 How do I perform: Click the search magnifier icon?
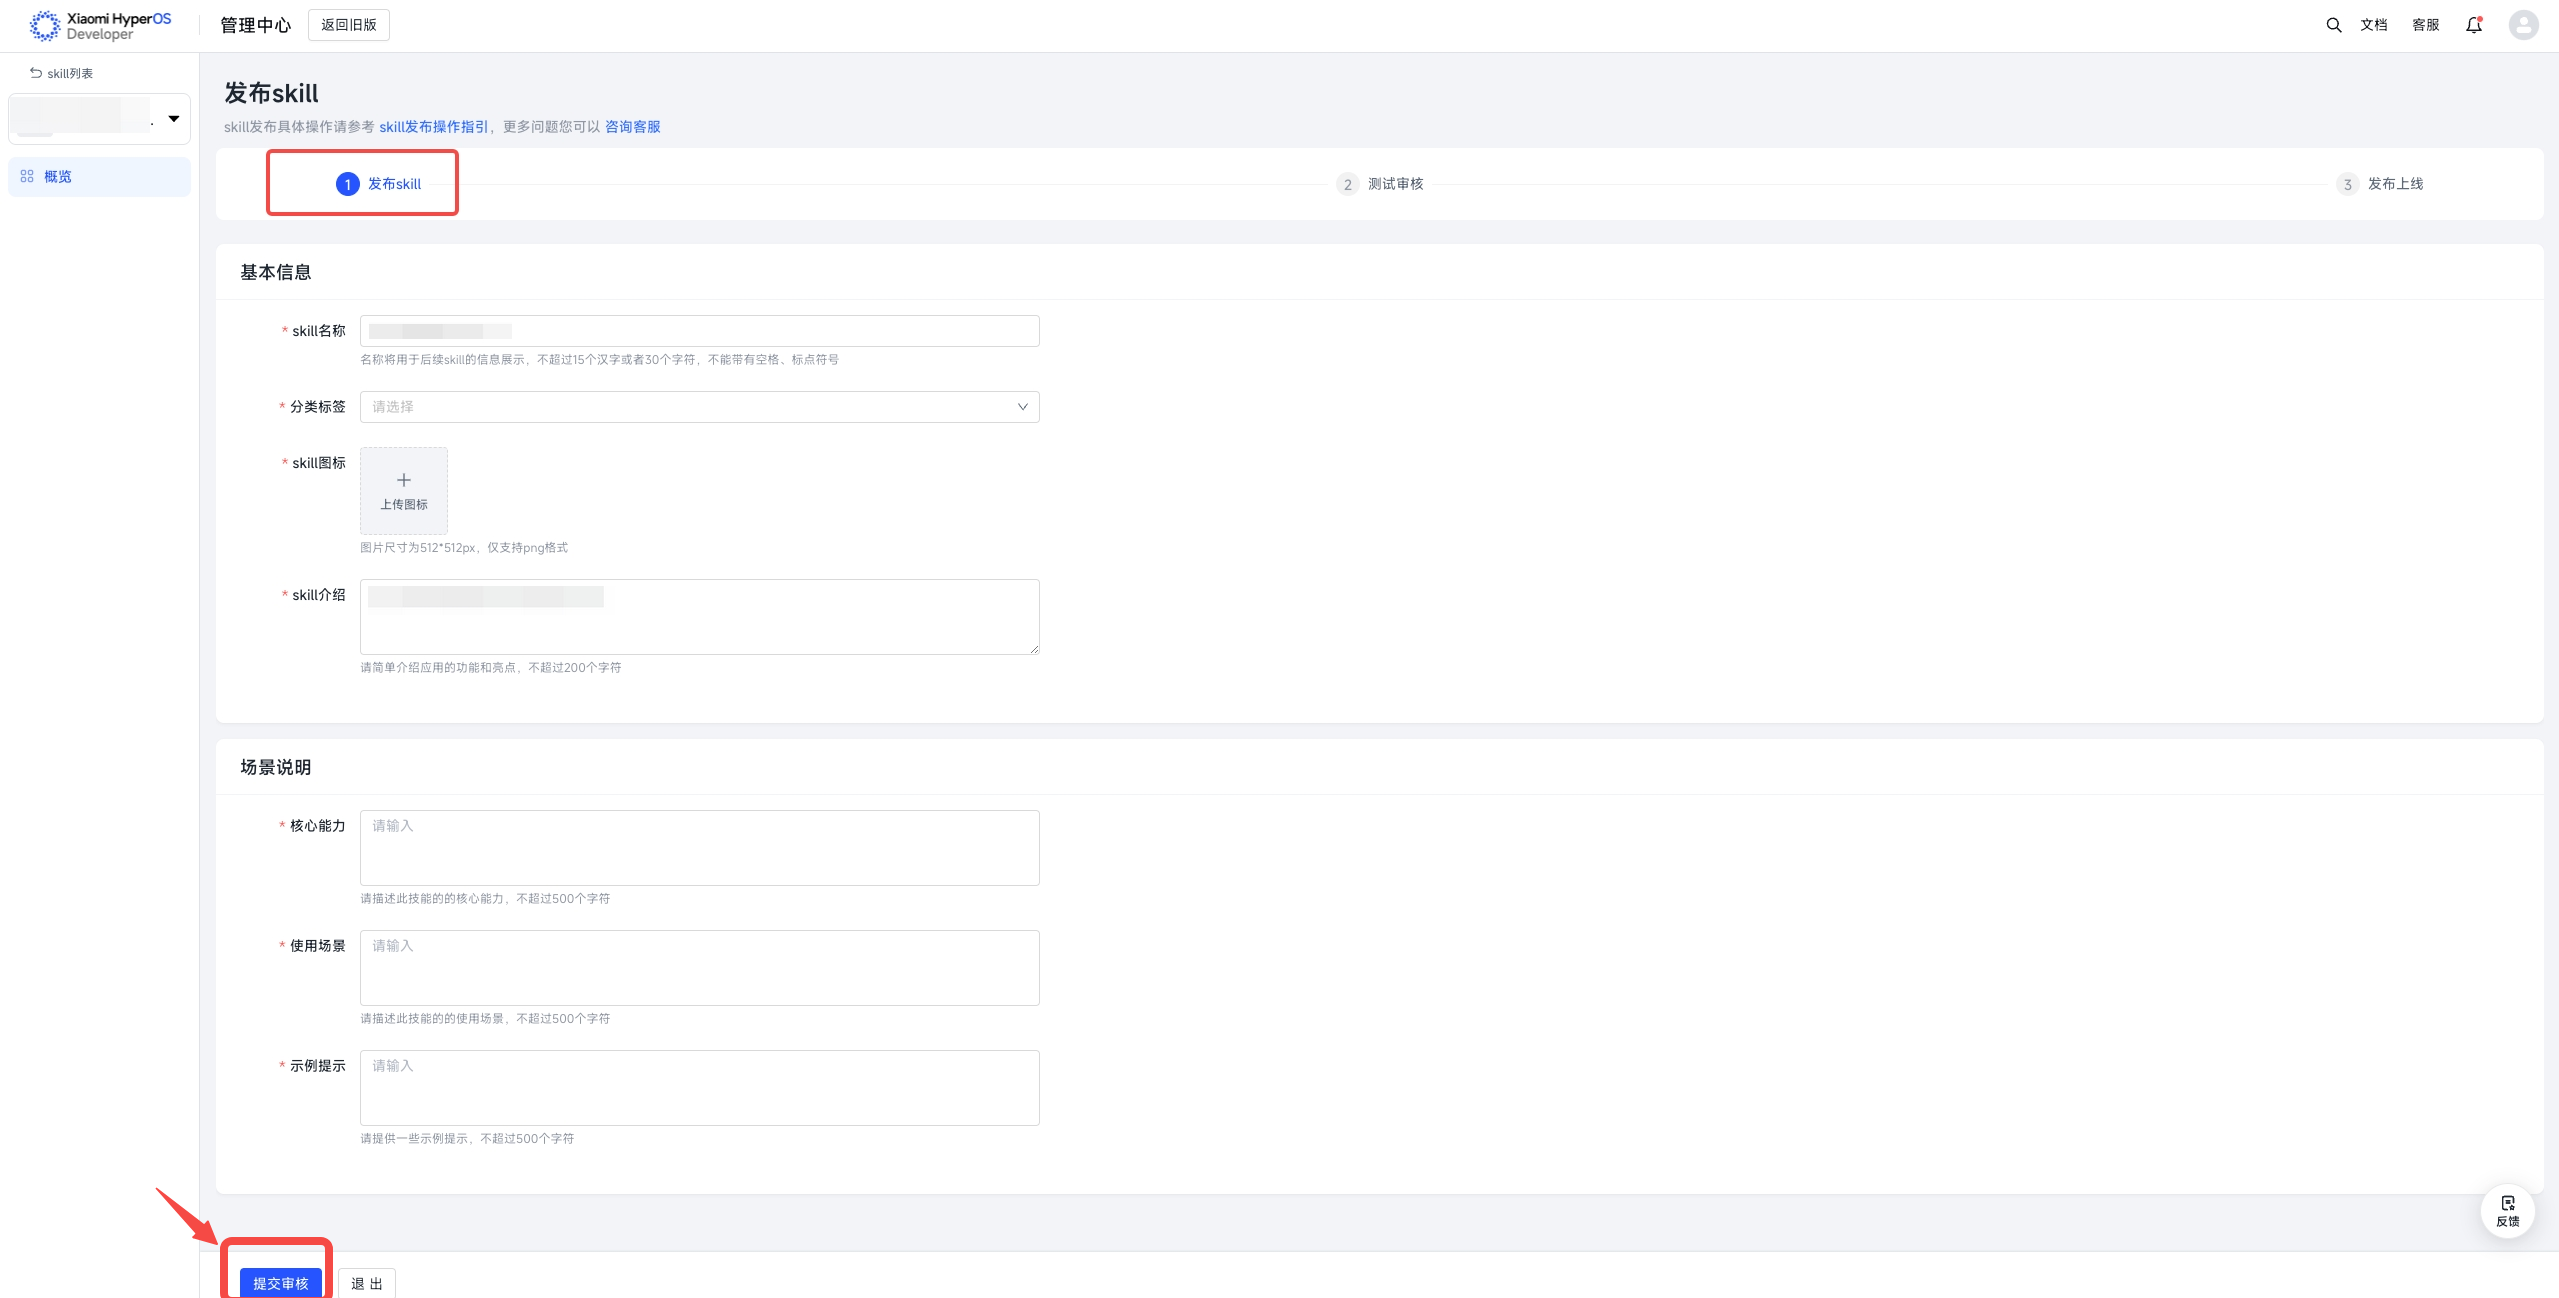2333,25
